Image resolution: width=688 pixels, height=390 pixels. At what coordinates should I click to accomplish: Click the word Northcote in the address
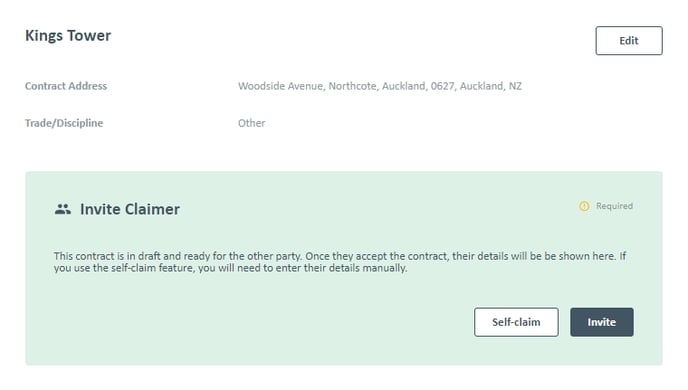coord(353,86)
